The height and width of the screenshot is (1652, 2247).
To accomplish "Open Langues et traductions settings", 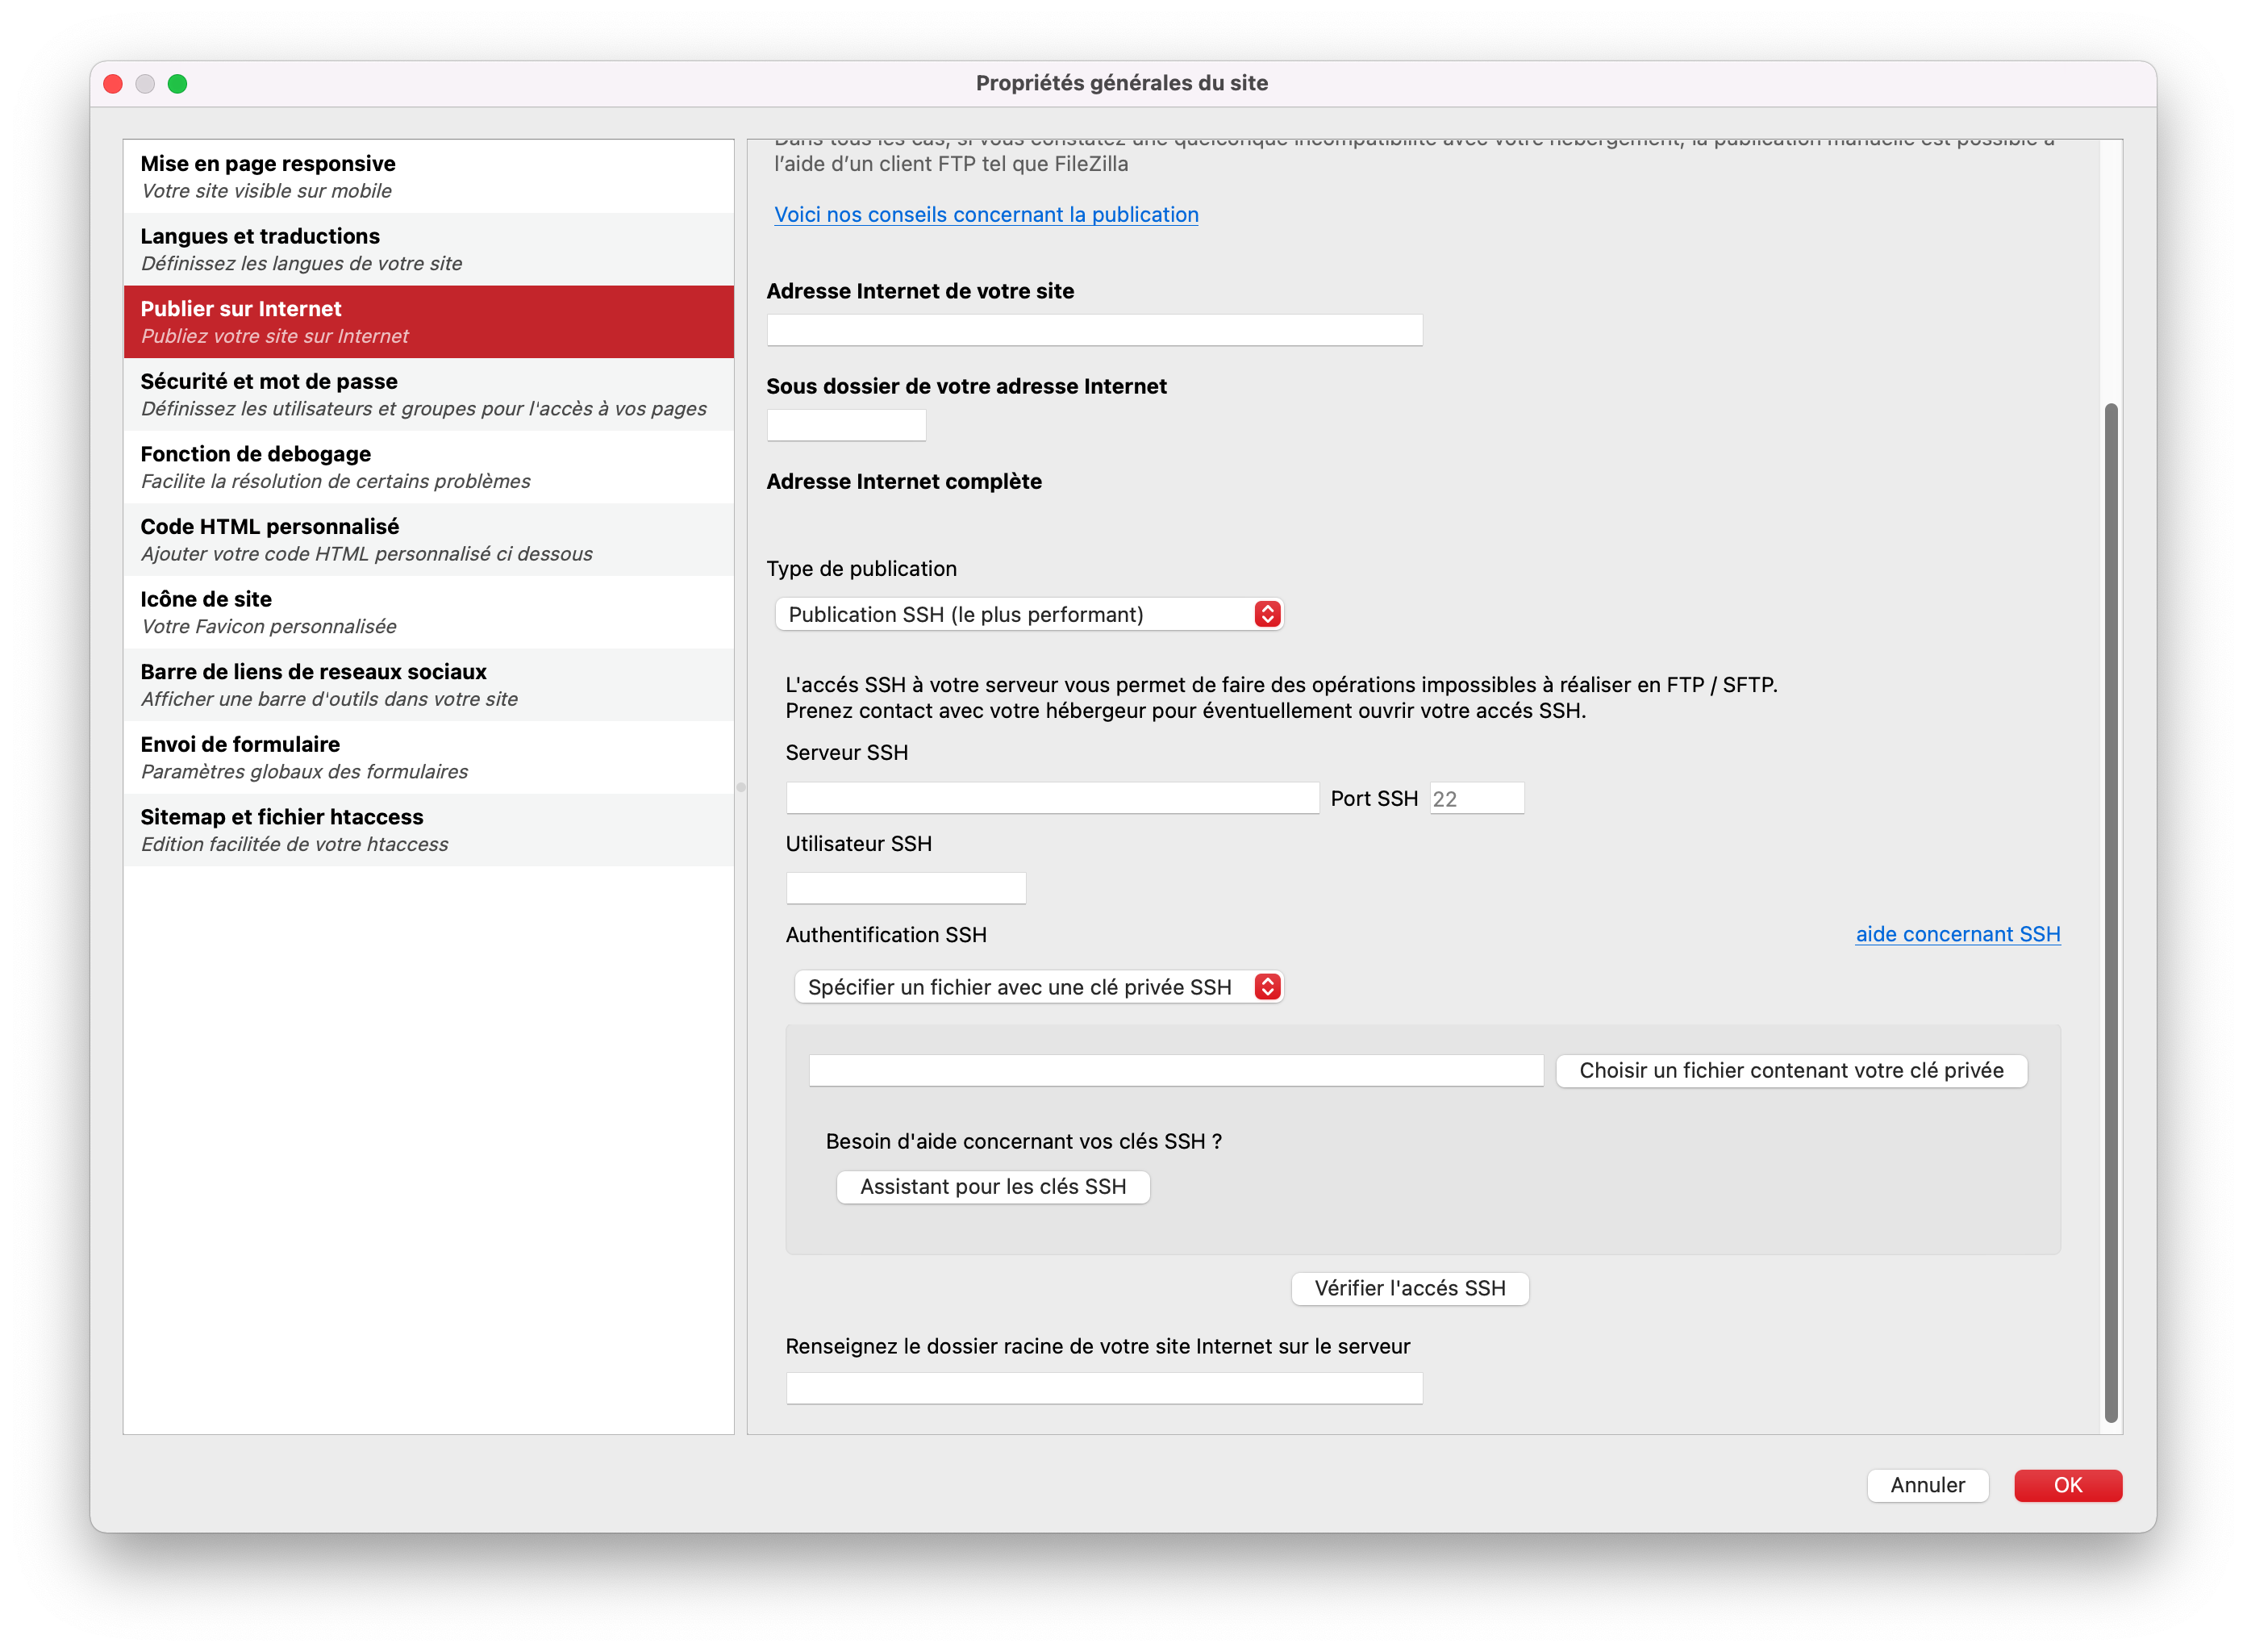I will 428,249.
